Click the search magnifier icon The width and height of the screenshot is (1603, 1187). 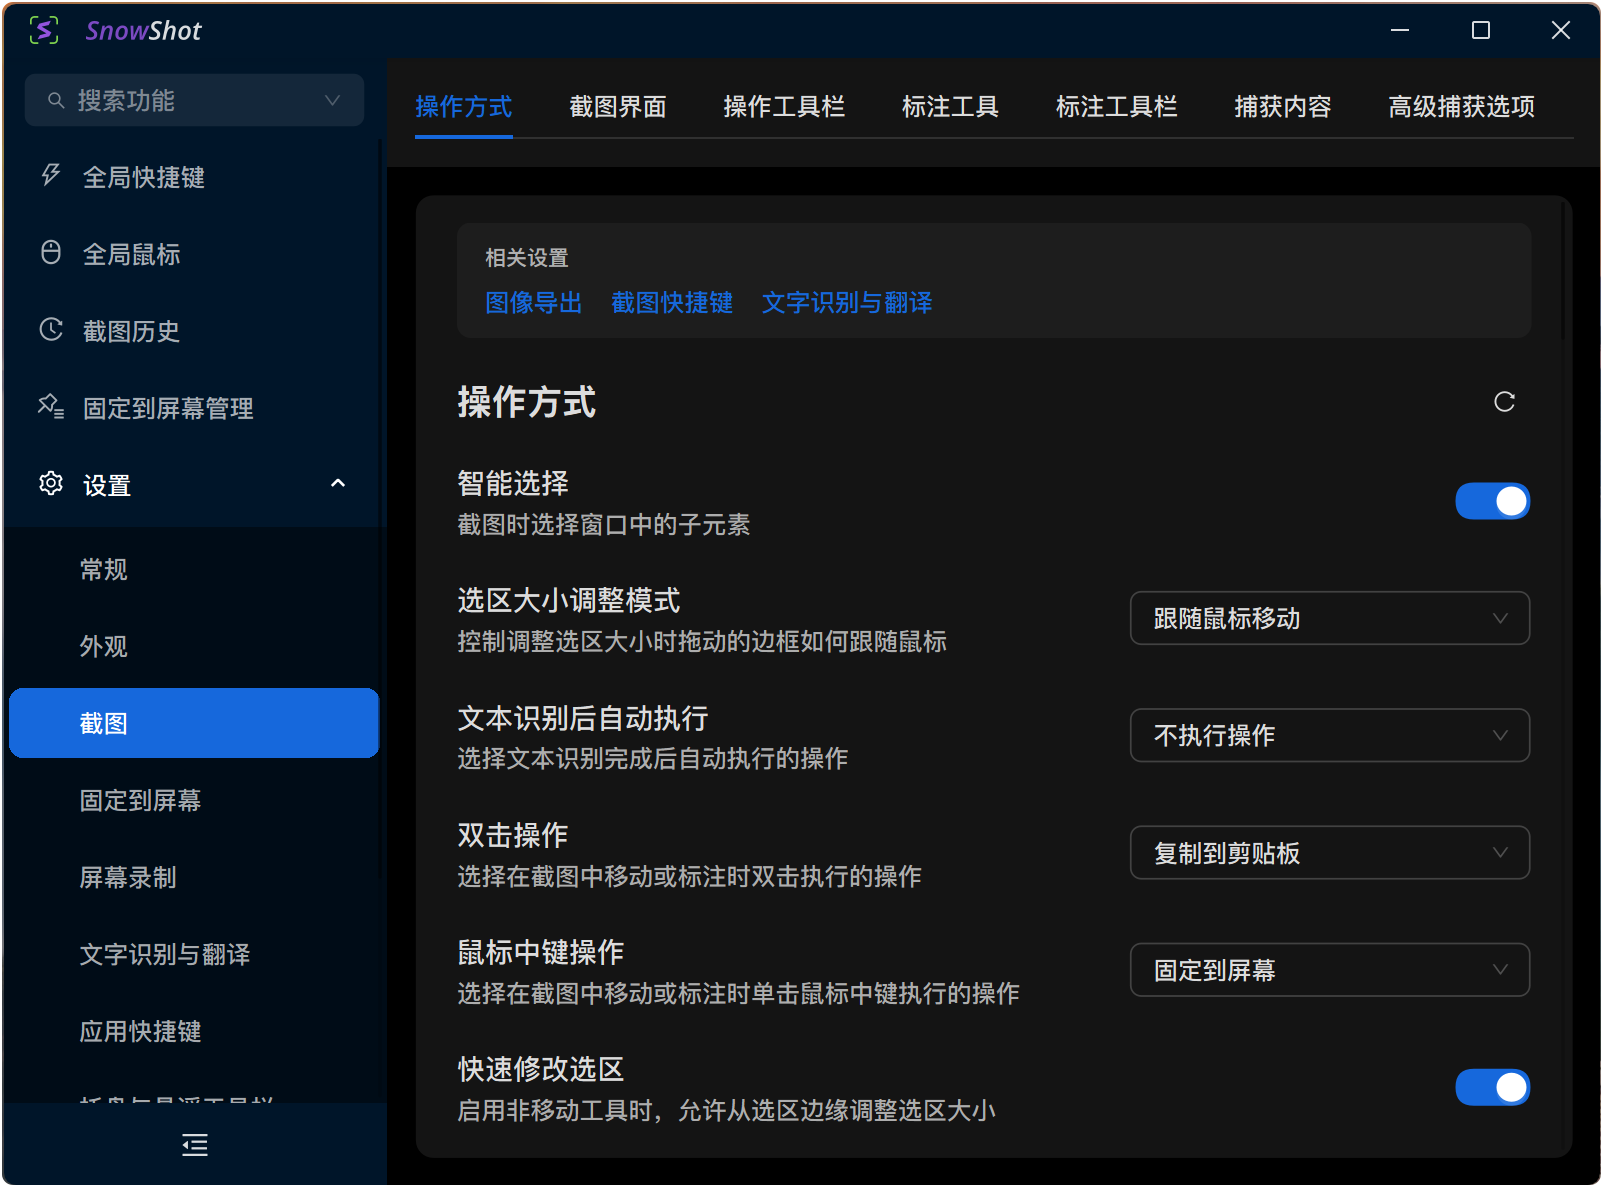56,101
